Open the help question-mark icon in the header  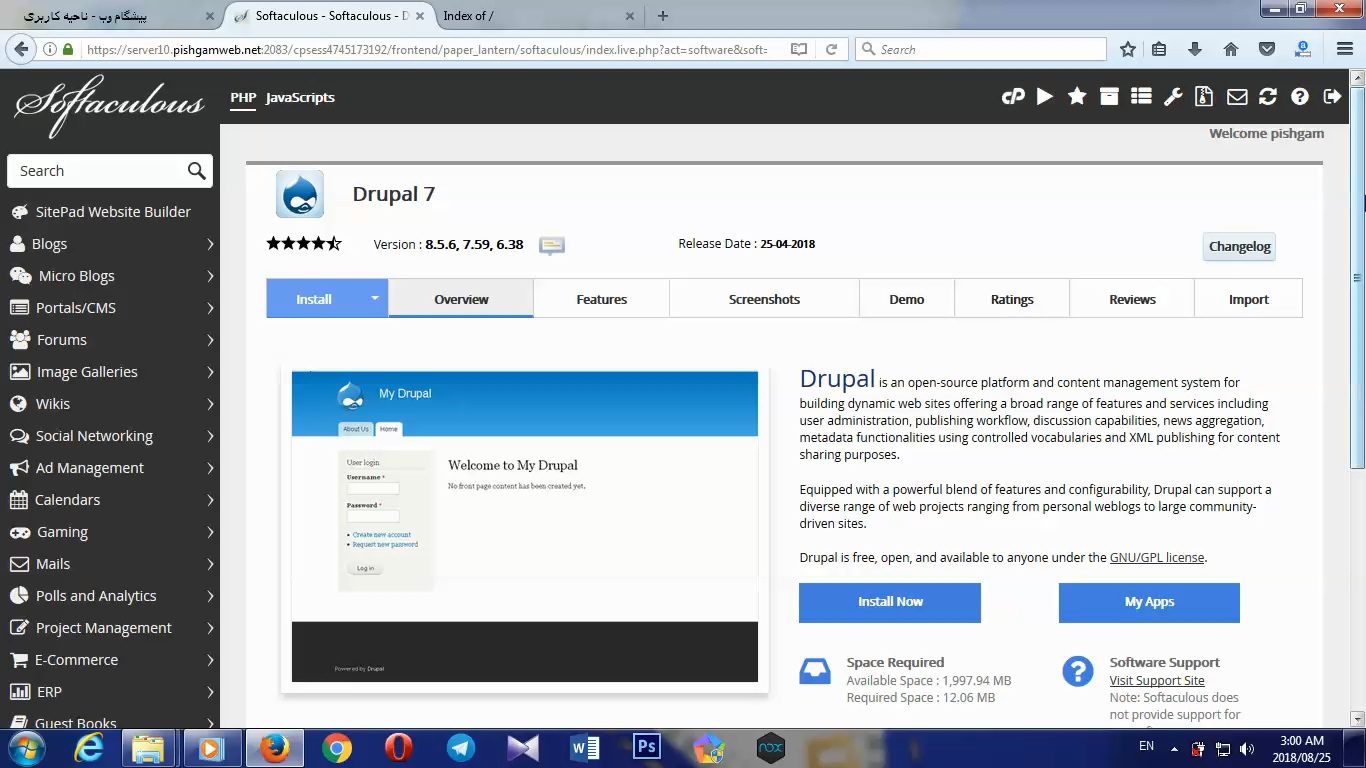tap(1300, 97)
